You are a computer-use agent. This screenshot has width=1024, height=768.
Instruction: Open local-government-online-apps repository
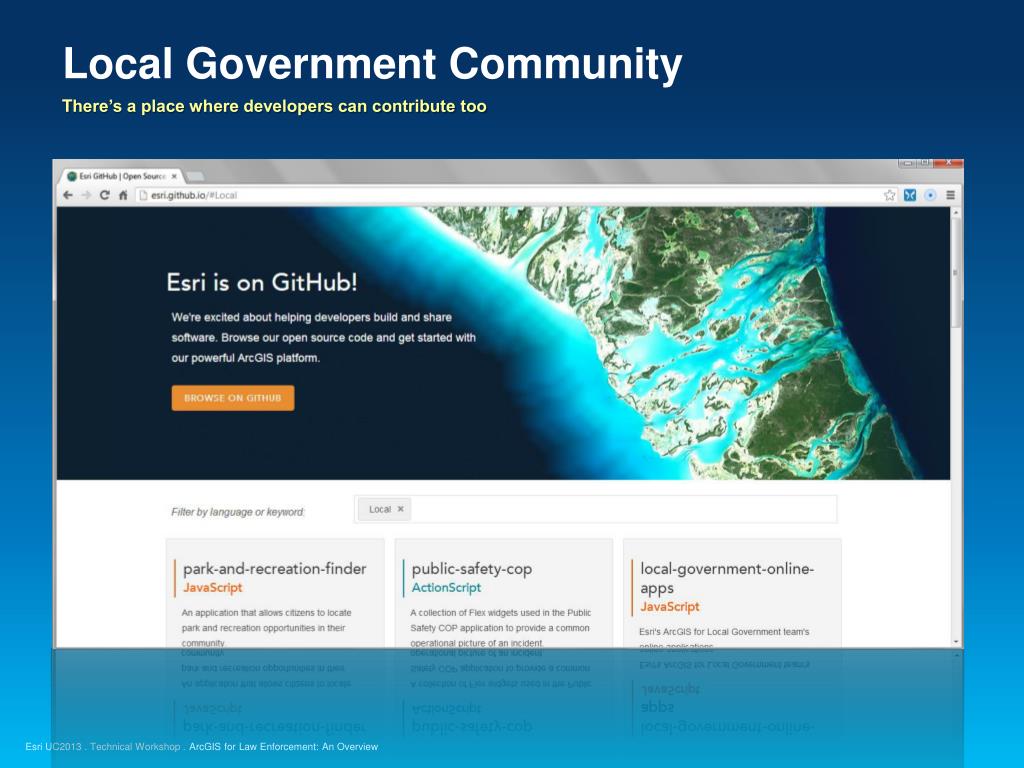pos(727,578)
